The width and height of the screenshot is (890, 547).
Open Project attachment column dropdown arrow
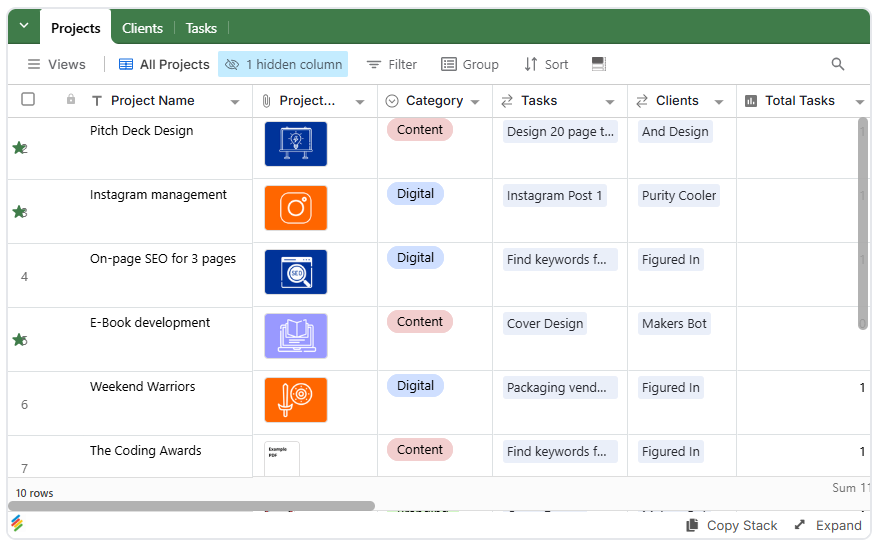coord(360,102)
